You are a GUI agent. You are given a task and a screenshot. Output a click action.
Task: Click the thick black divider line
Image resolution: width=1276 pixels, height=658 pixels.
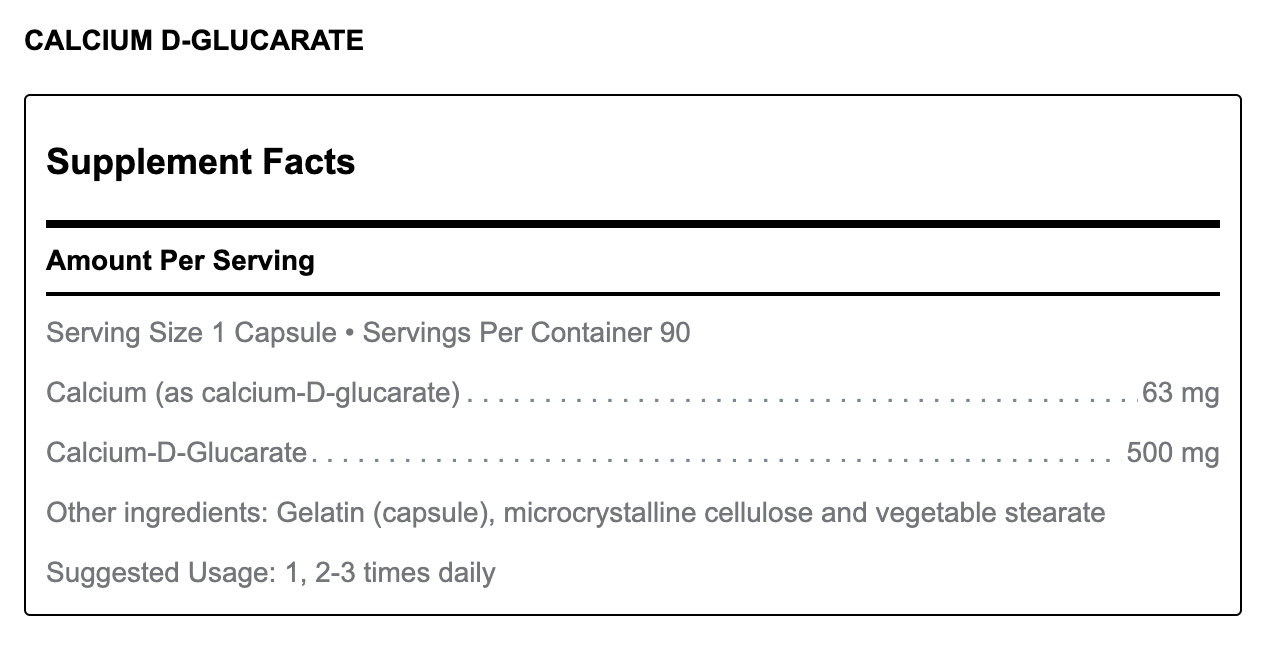(632, 224)
